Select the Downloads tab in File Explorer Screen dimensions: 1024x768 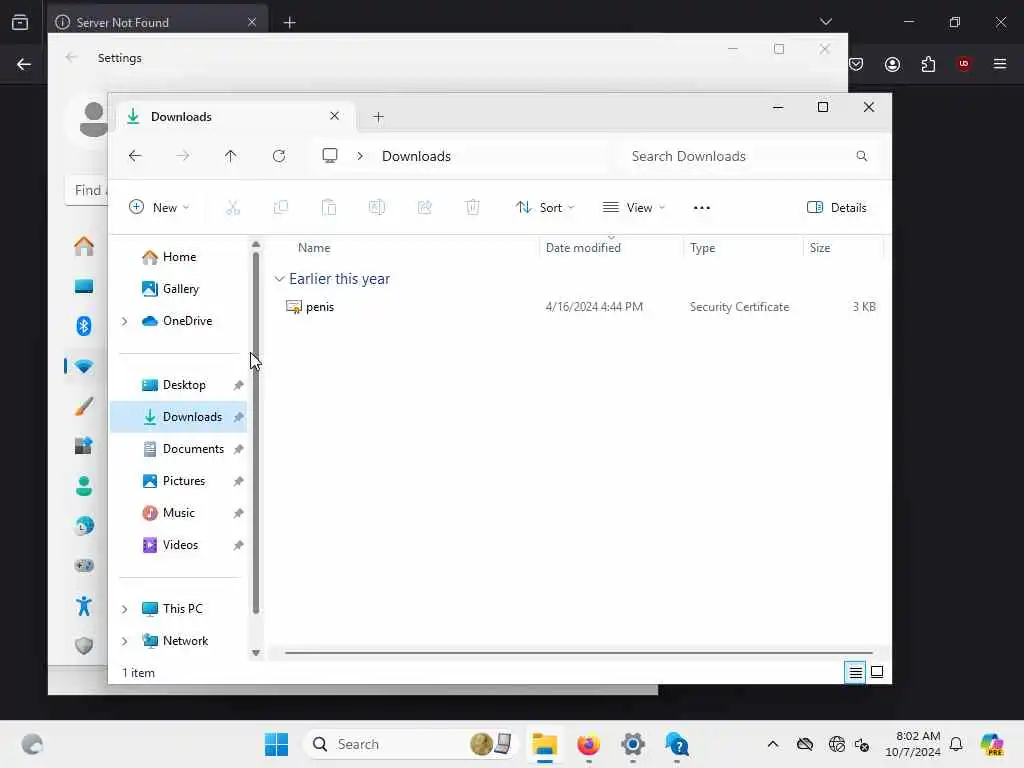[235, 117]
